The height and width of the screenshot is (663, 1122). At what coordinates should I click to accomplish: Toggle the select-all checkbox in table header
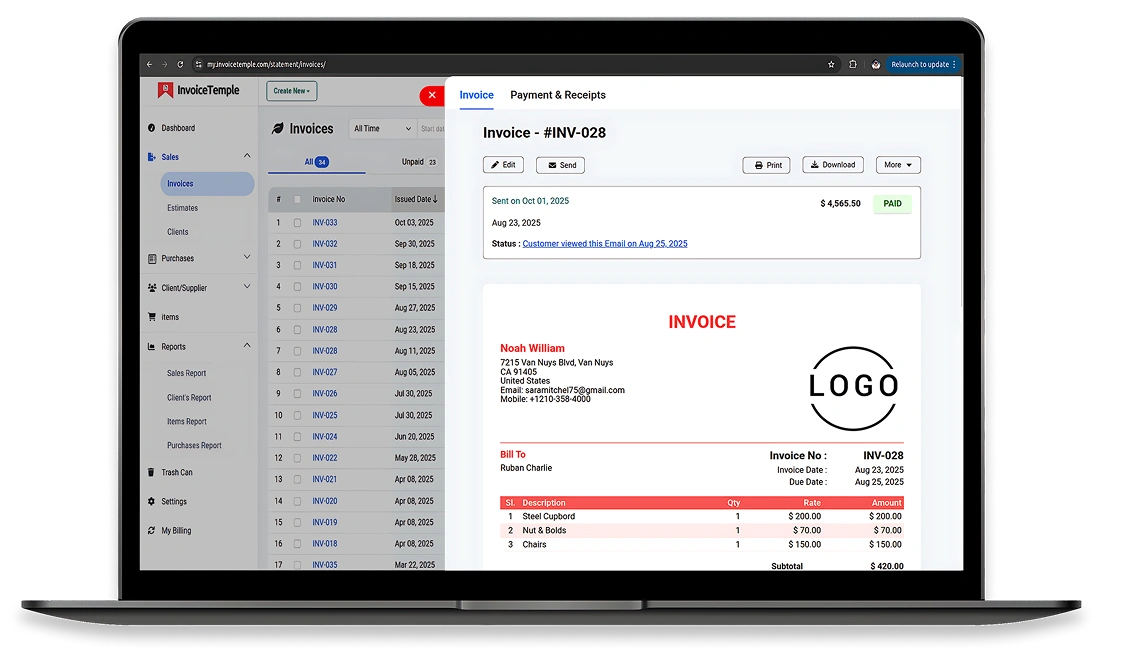(x=297, y=199)
